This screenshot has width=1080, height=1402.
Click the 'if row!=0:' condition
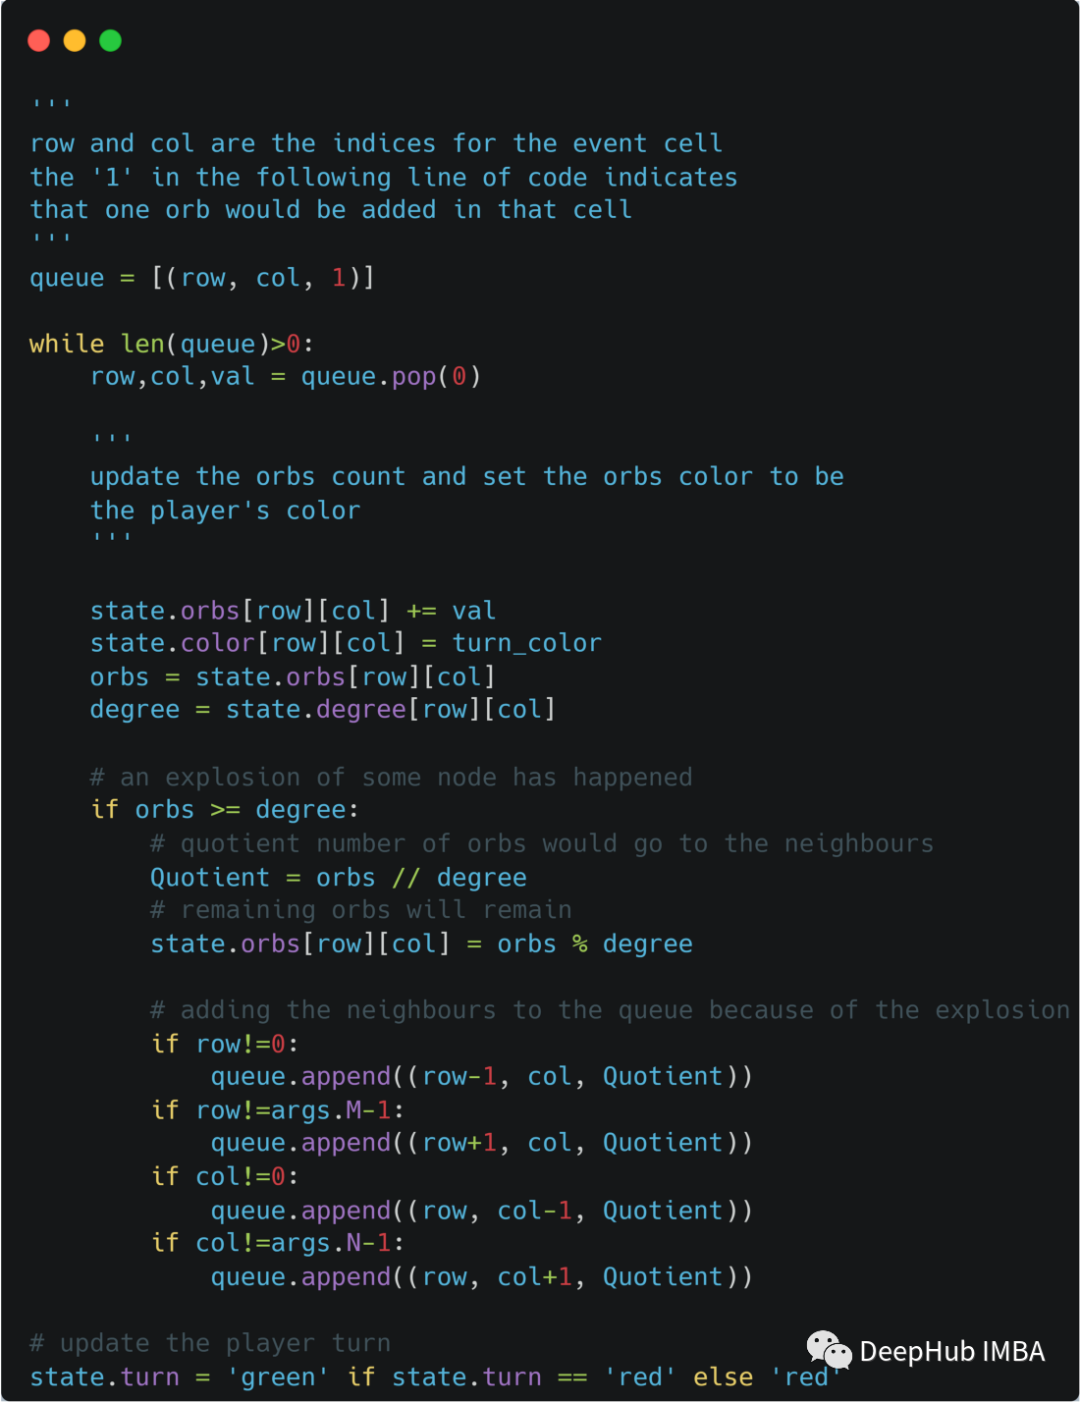click(x=225, y=1044)
